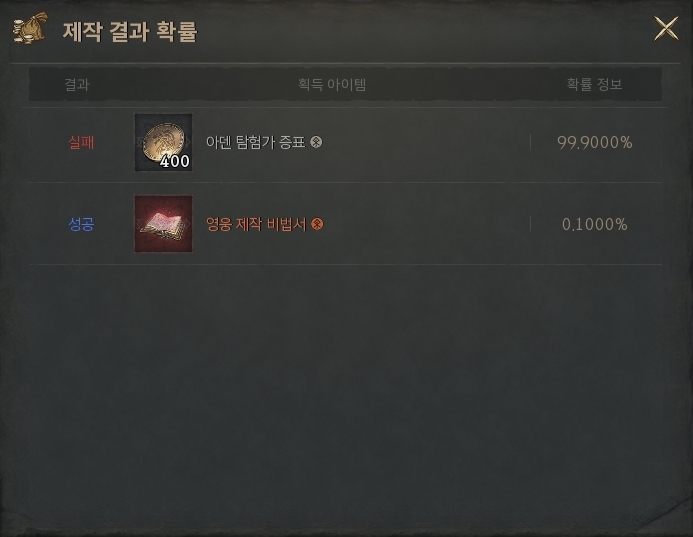The width and height of the screenshot is (693, 537).
Task: Click the empty area below result rows
Action: point(346,389)
